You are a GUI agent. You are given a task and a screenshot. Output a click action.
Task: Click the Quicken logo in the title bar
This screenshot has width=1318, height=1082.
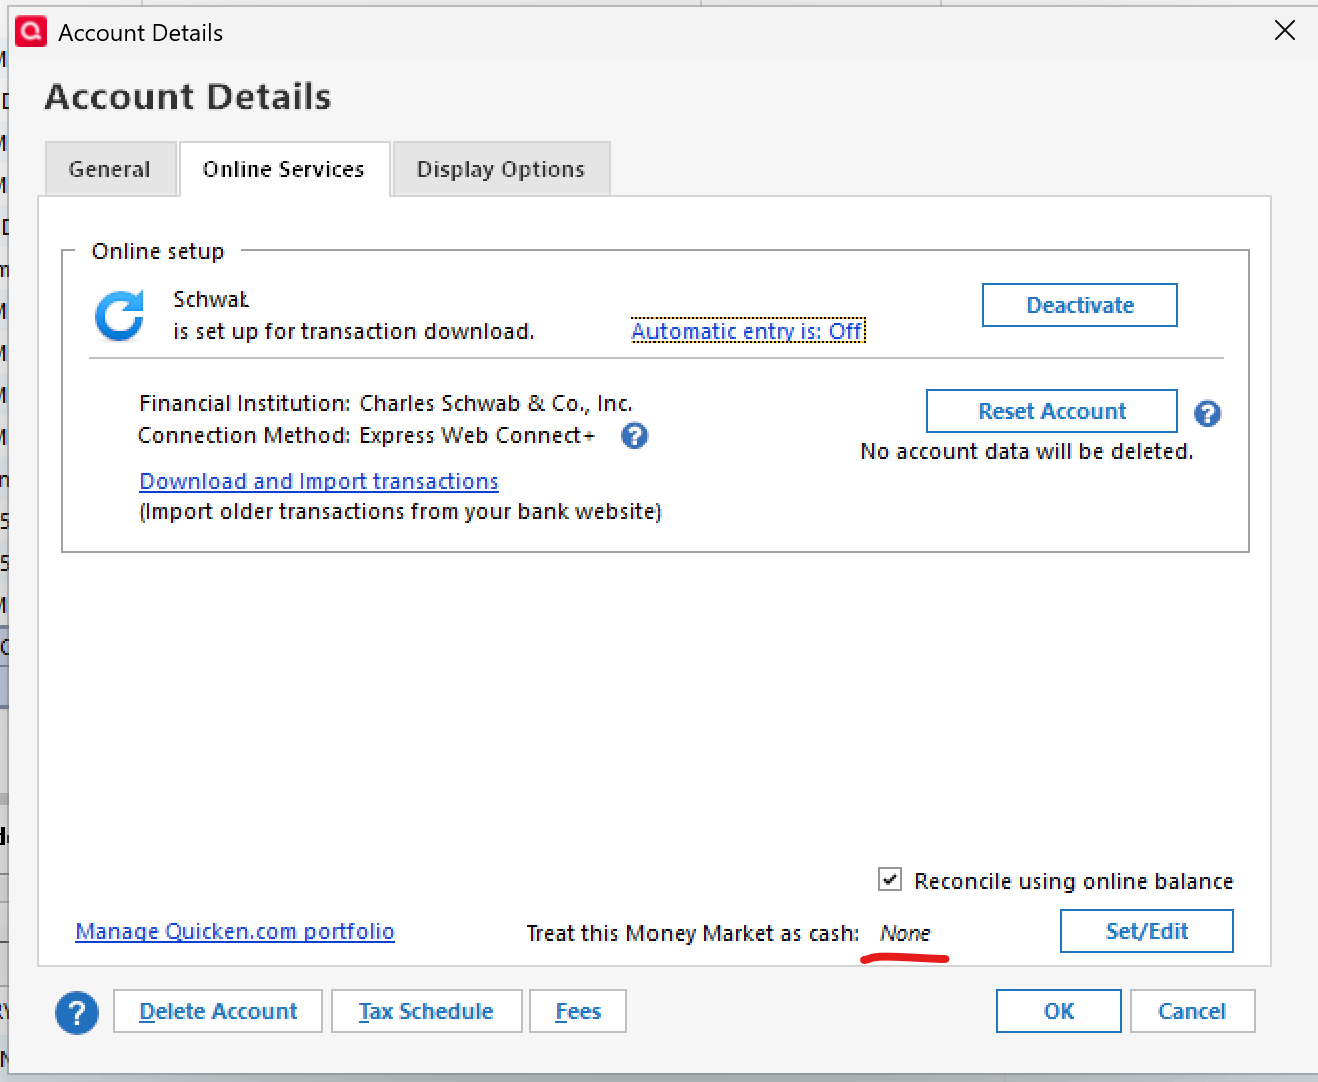pos(31,31)
